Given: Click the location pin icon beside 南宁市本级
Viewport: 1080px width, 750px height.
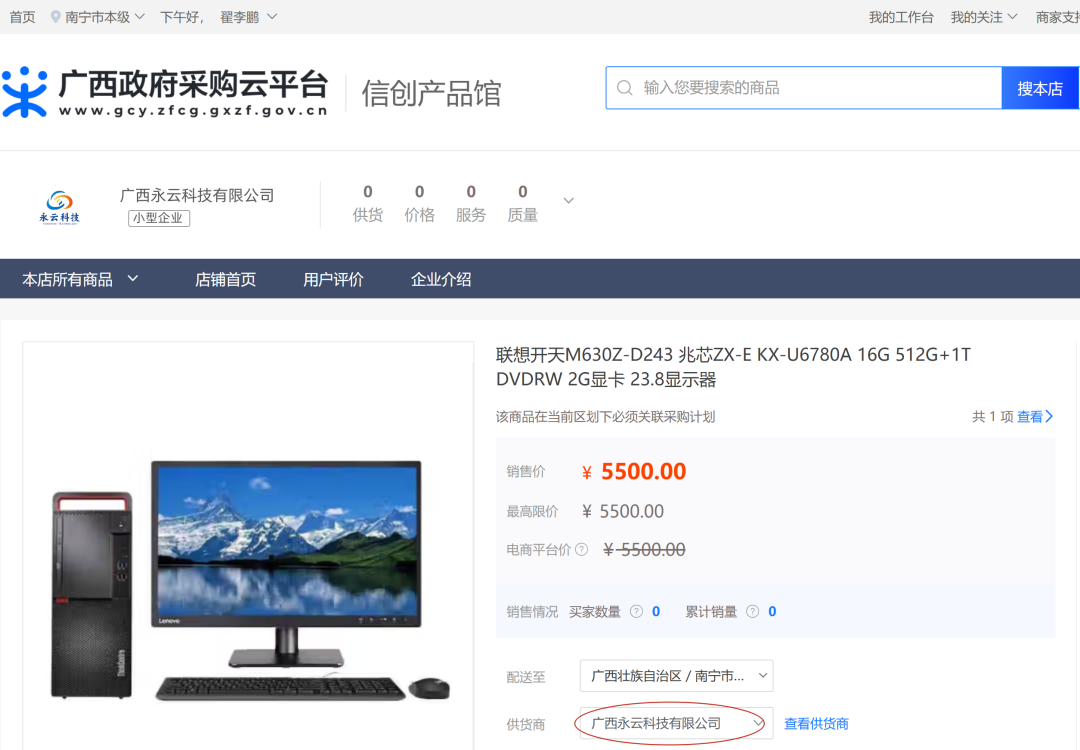Looking at the screenshot, I should click(56, 16).
